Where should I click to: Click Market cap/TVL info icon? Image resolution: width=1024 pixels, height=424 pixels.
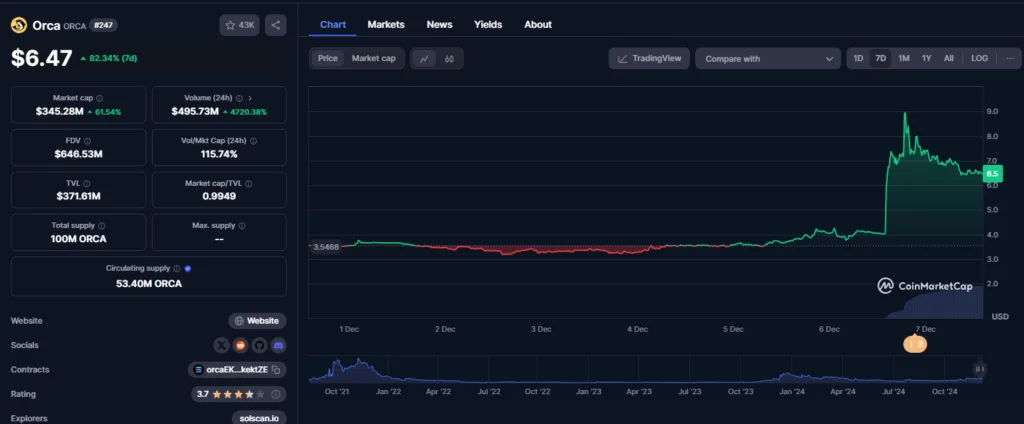tap(249, 184)
